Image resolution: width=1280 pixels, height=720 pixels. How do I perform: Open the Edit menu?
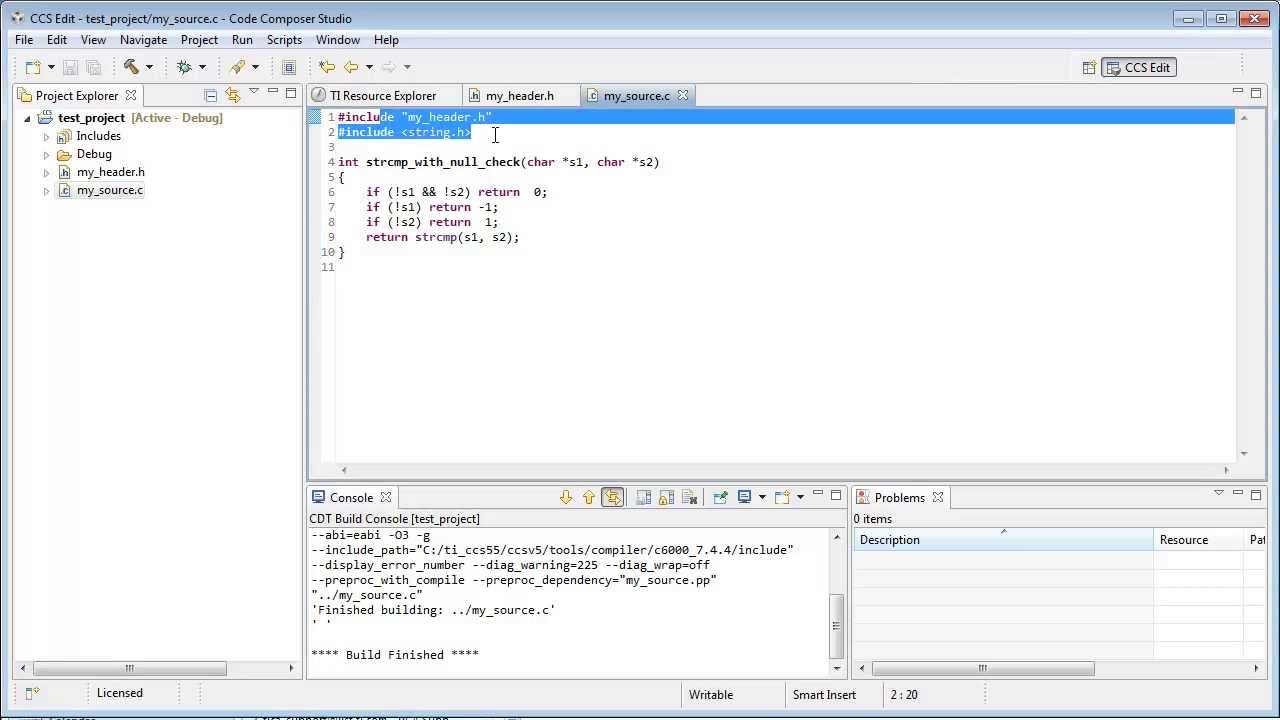(x=57, y=40)
